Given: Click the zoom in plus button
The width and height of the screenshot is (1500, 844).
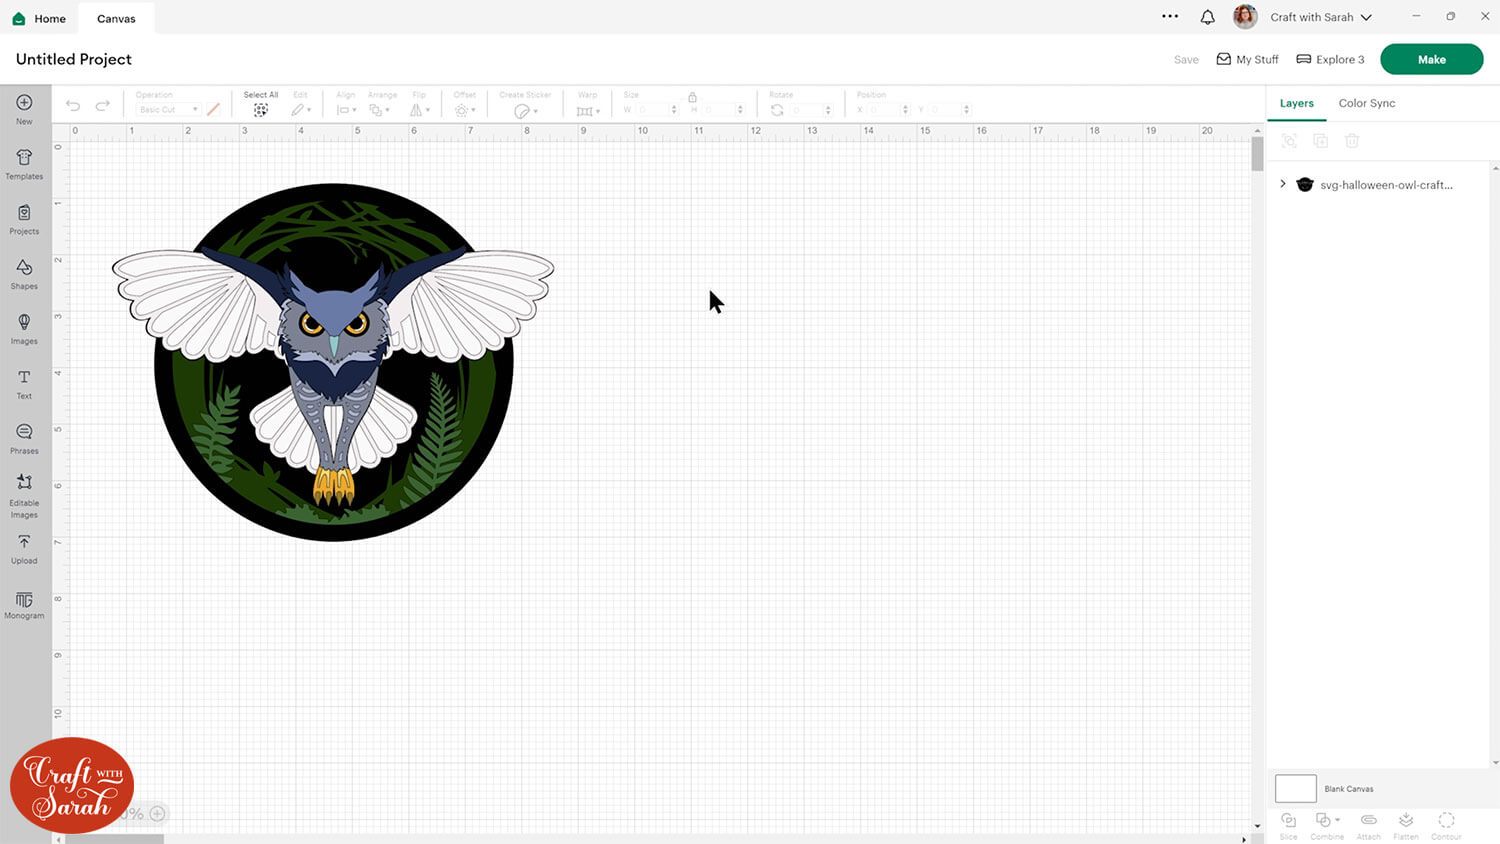Looking at the screenshot, I should 157,814.
